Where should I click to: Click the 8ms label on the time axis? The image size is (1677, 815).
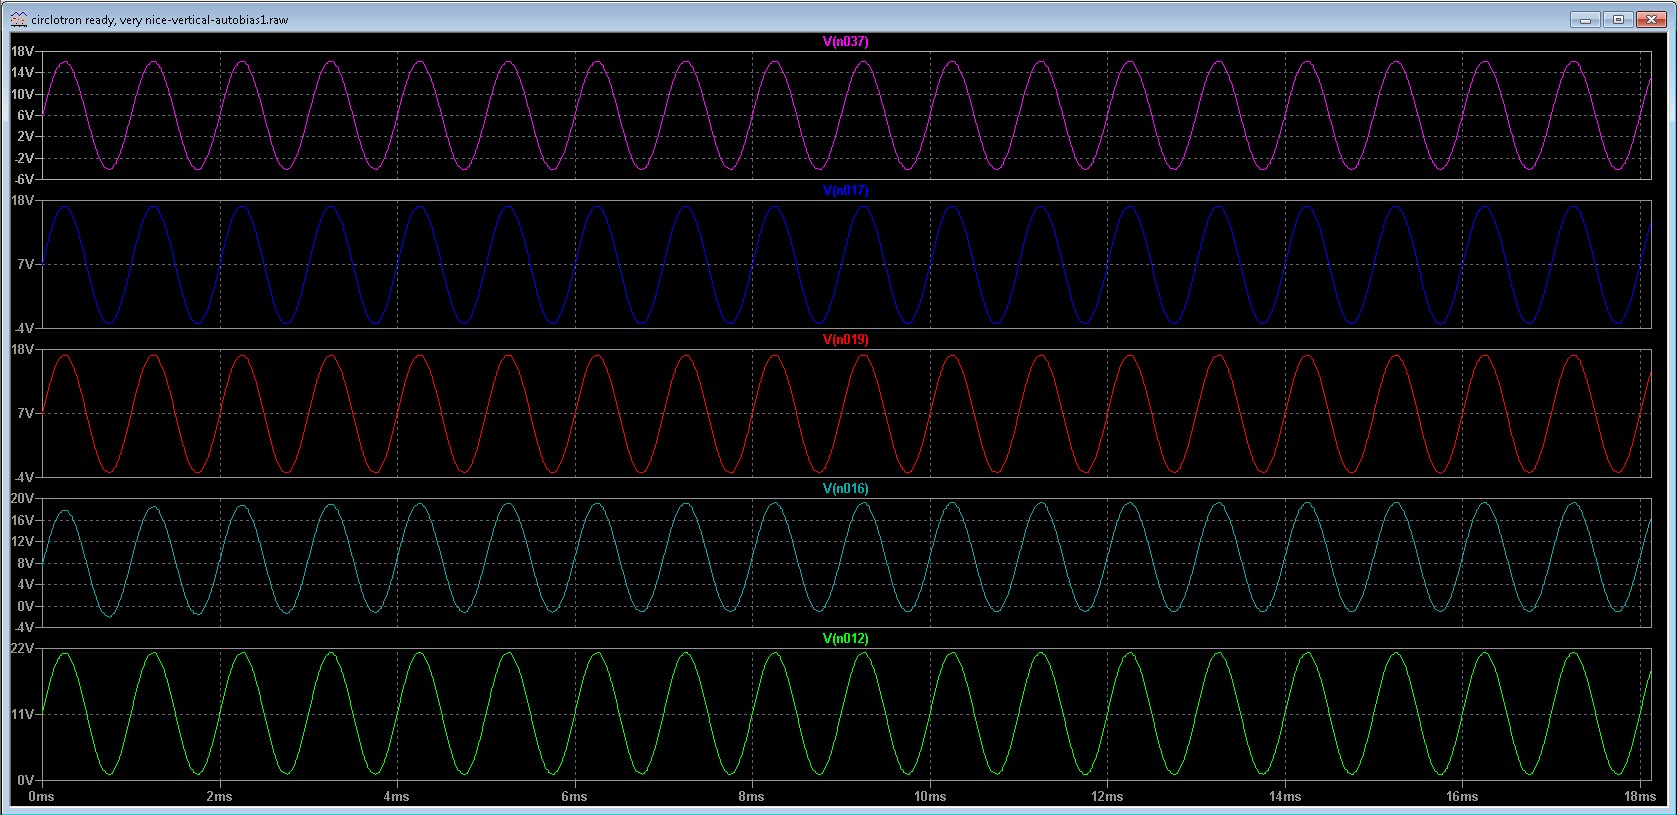coord(751,797)
